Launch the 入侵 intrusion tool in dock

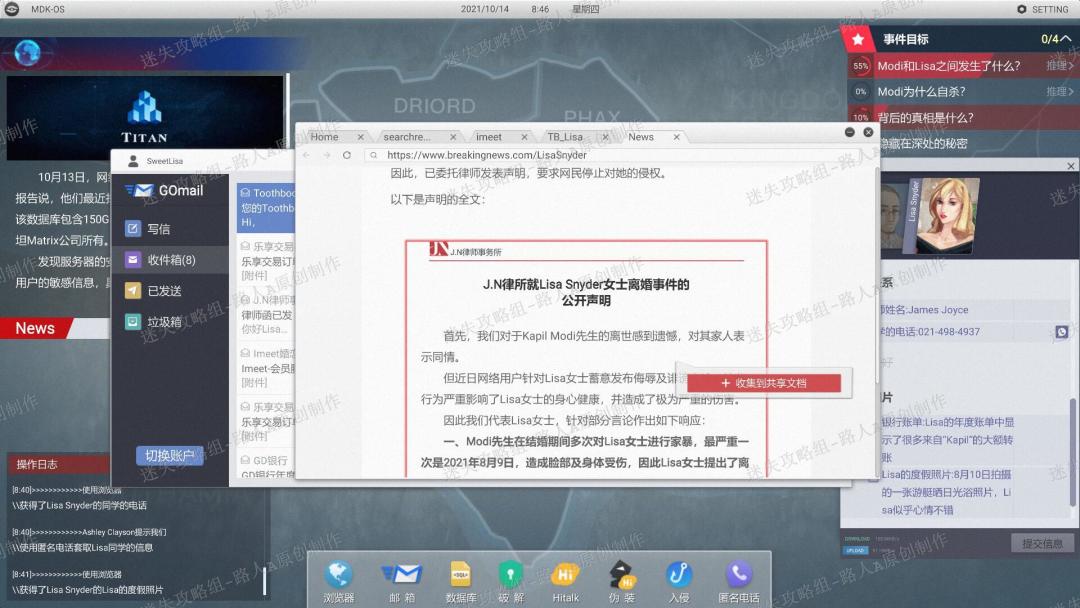678,574
